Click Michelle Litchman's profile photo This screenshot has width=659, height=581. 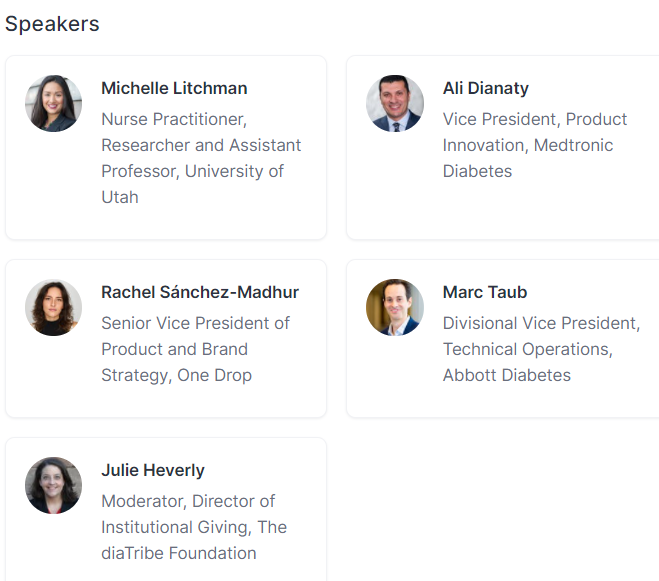pyautogui.click(x=53, y=103)
